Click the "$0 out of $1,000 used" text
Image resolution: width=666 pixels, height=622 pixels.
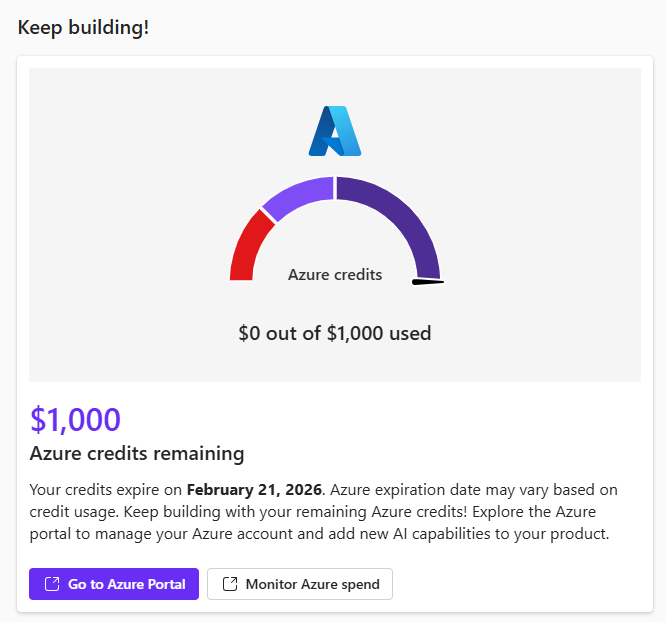coord(335,333)
